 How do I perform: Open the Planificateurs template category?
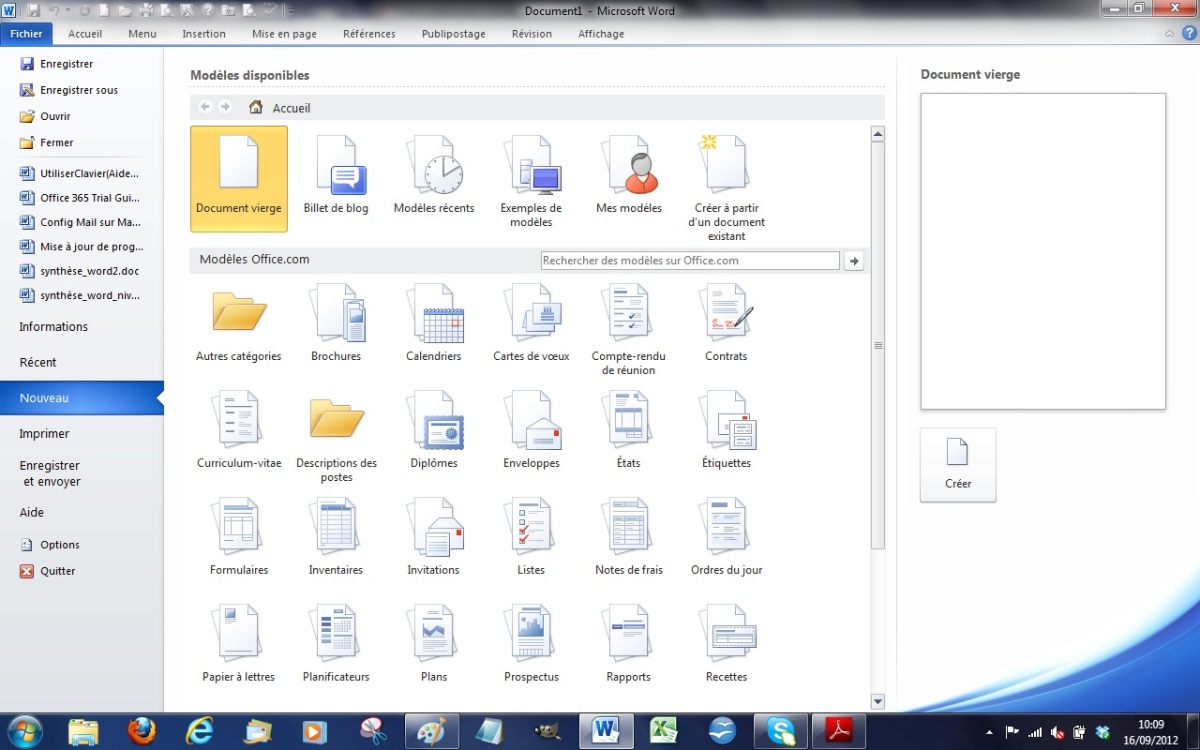336,644
